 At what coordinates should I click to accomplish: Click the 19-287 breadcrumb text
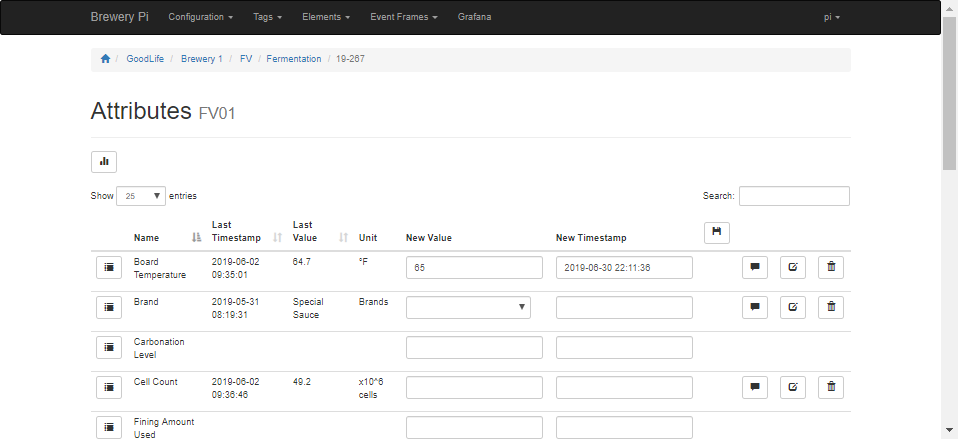[x=351, y=59]
